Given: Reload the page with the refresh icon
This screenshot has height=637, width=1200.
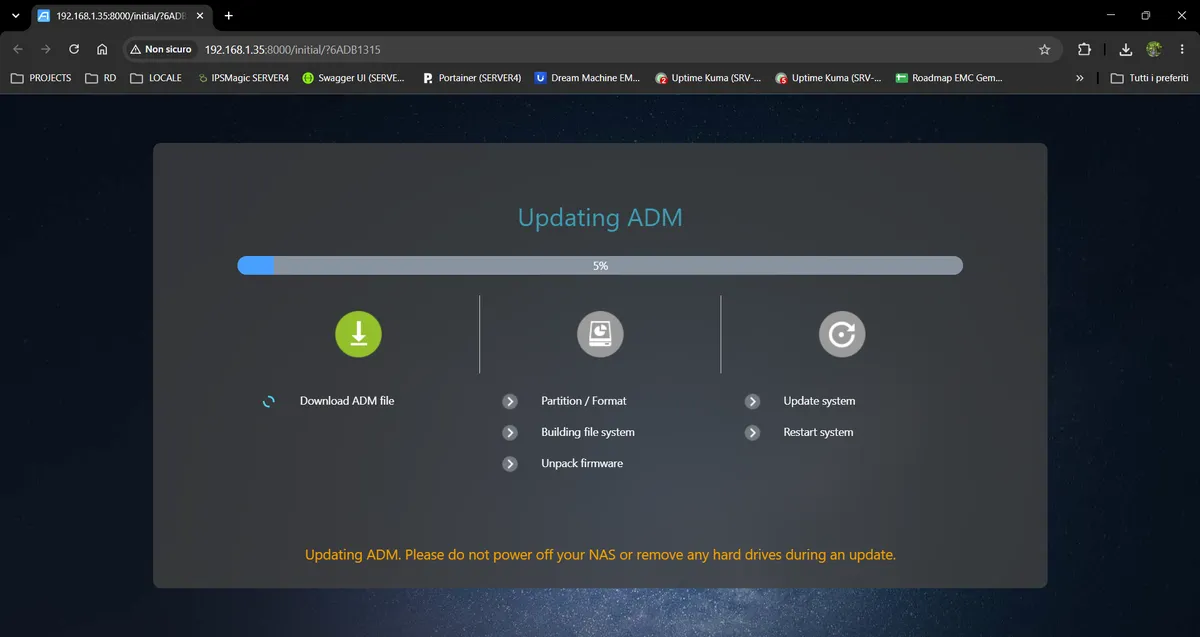Looking at the screenshot, I should pos(74,49).
